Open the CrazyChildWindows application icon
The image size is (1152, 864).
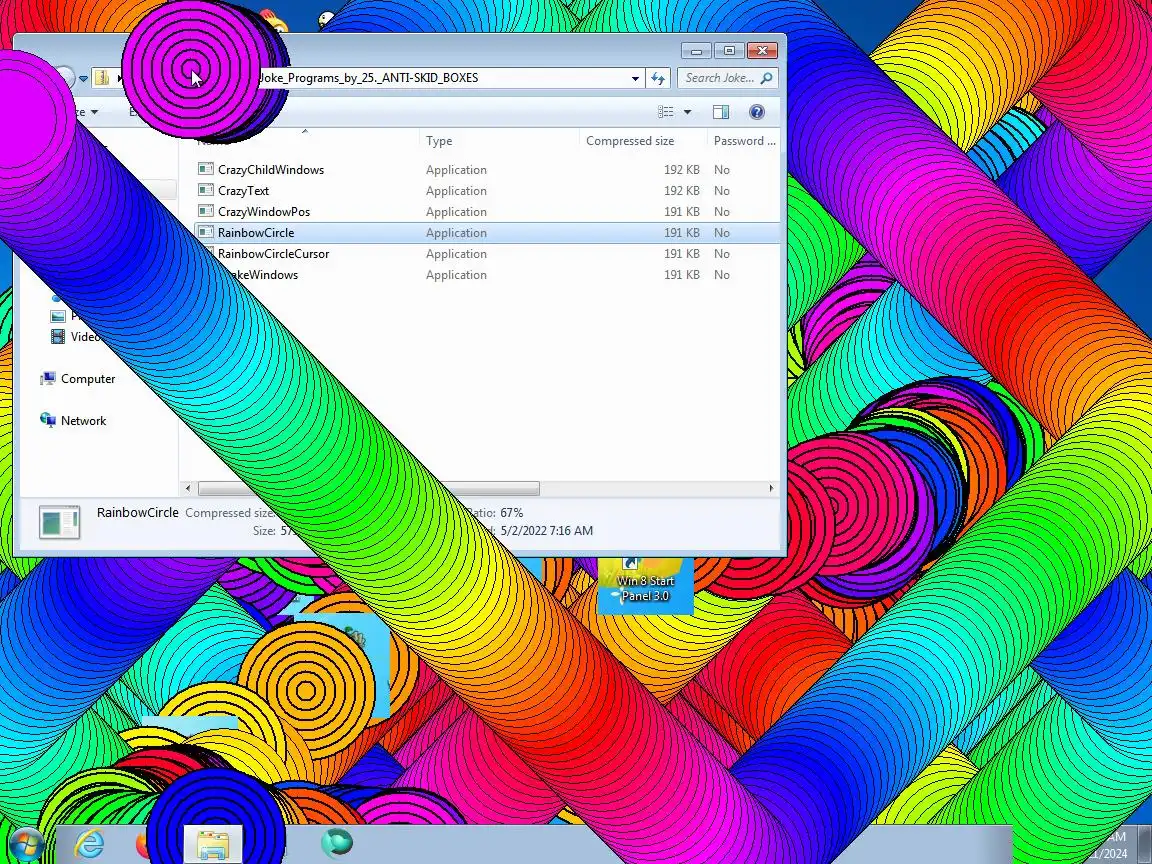(206, 169)
